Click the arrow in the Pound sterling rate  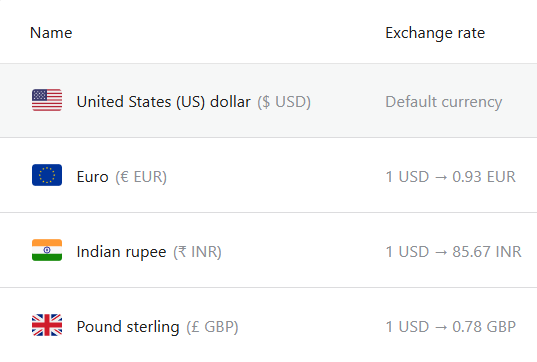441,327
